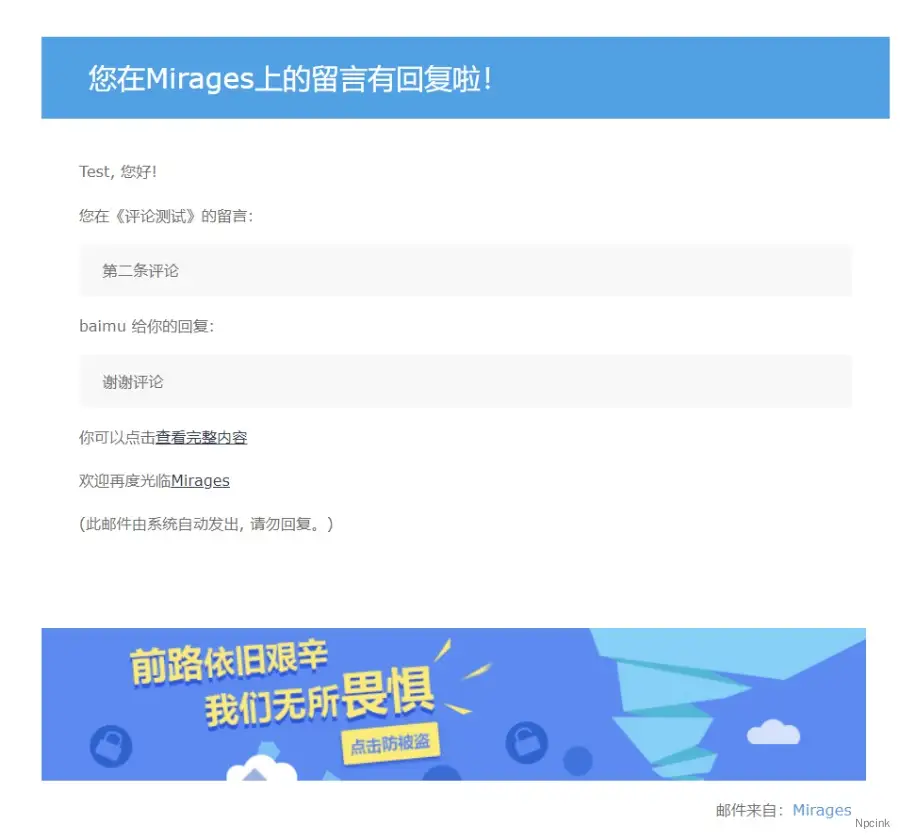Select the article title 《评论测试》 text

pyautogui.click(x=154, y=215)
